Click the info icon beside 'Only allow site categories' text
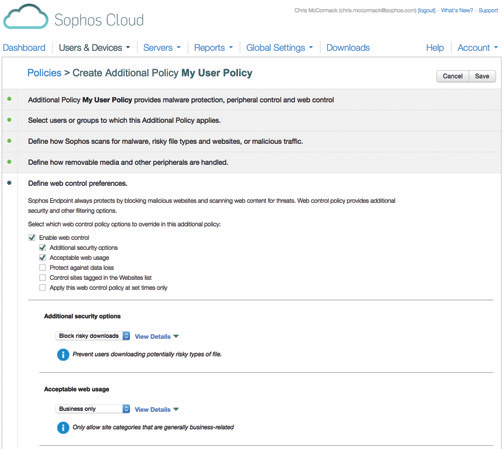This screenshot has width=504, height=449. click(63, 427)
